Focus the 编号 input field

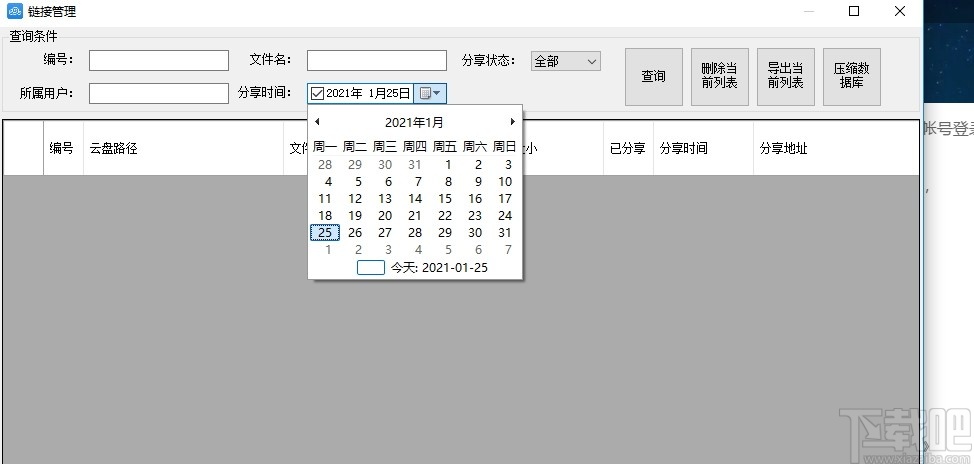coord(159,60)
